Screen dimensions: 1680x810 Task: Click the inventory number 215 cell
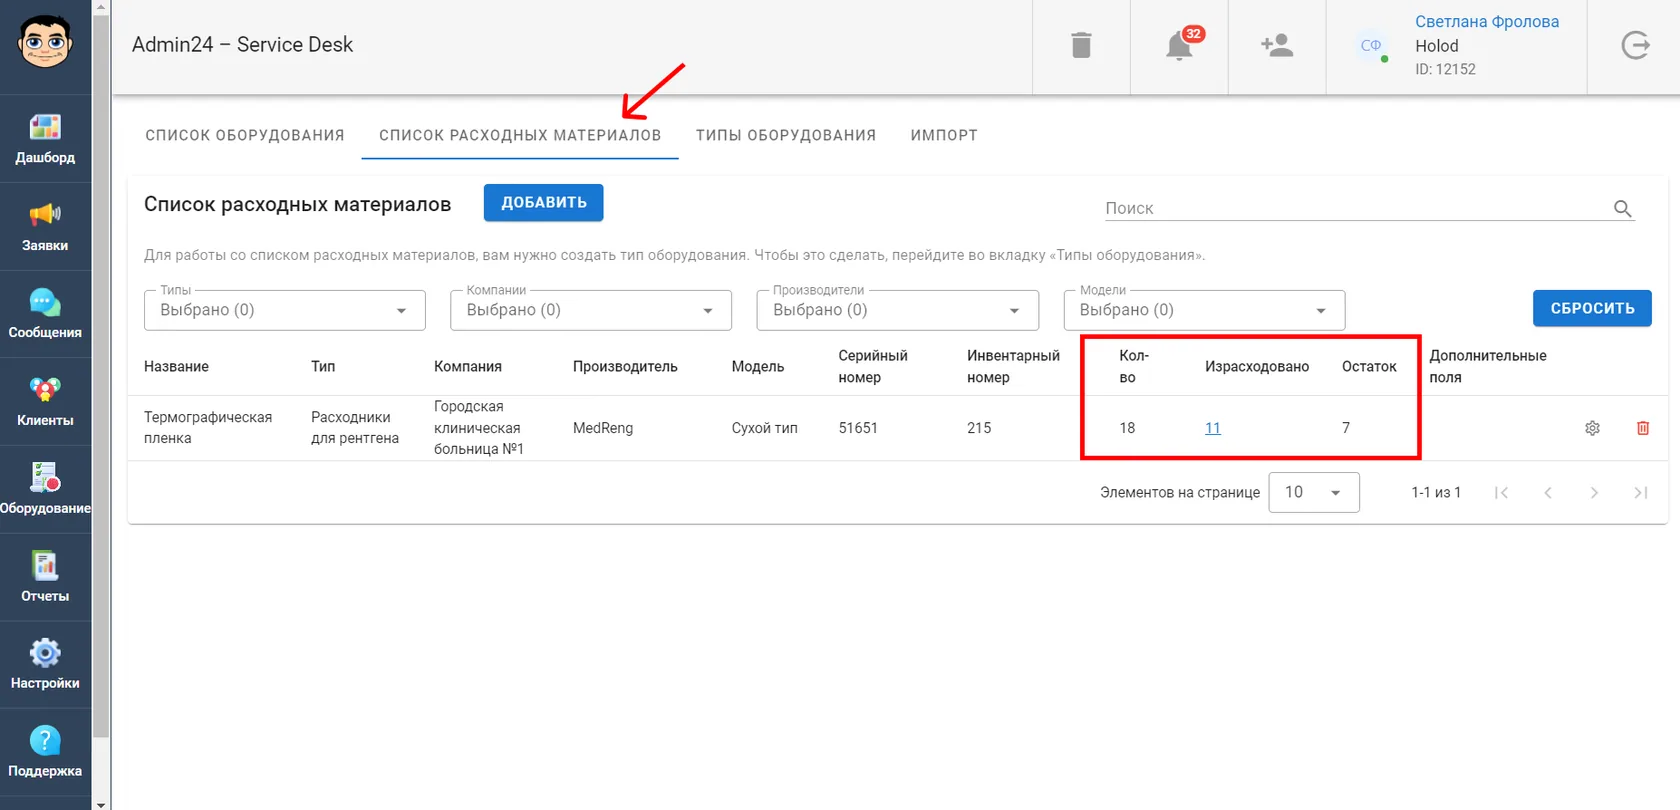tap(979, 428)
